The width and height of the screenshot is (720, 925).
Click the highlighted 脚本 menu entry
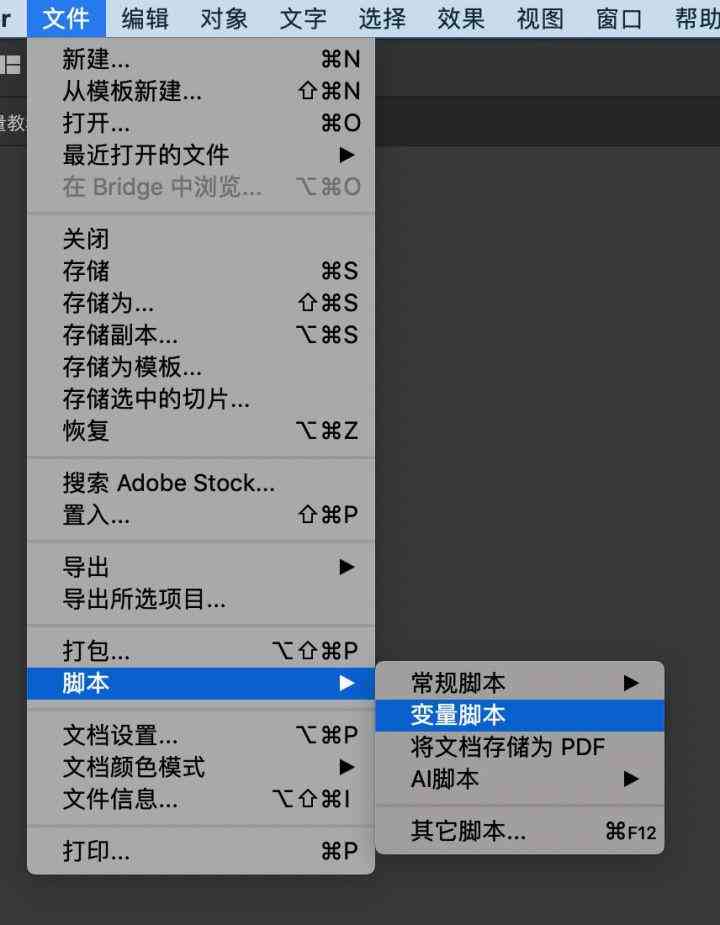coord(201,683)
